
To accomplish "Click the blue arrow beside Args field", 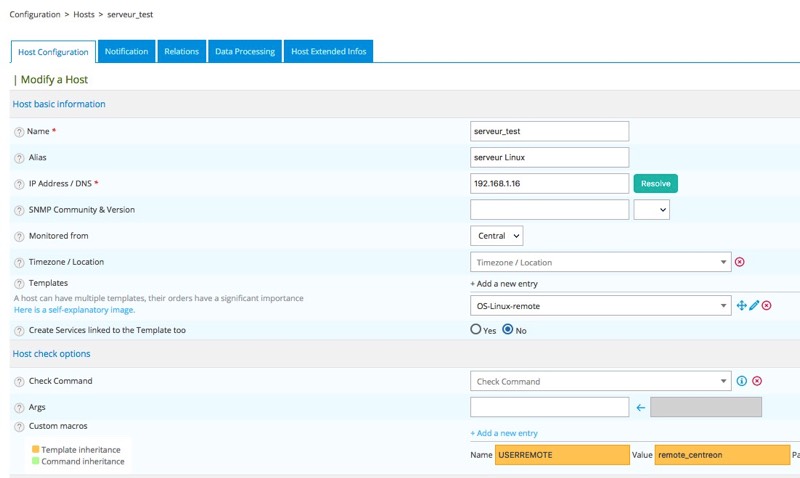I will 641,407.
